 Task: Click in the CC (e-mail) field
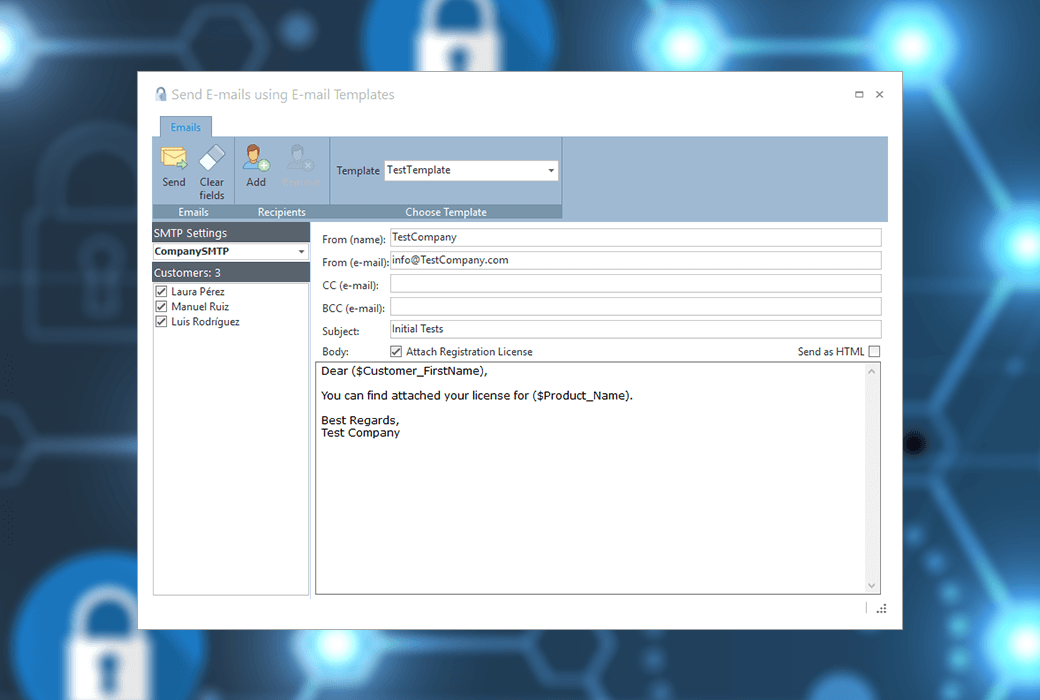635,285
